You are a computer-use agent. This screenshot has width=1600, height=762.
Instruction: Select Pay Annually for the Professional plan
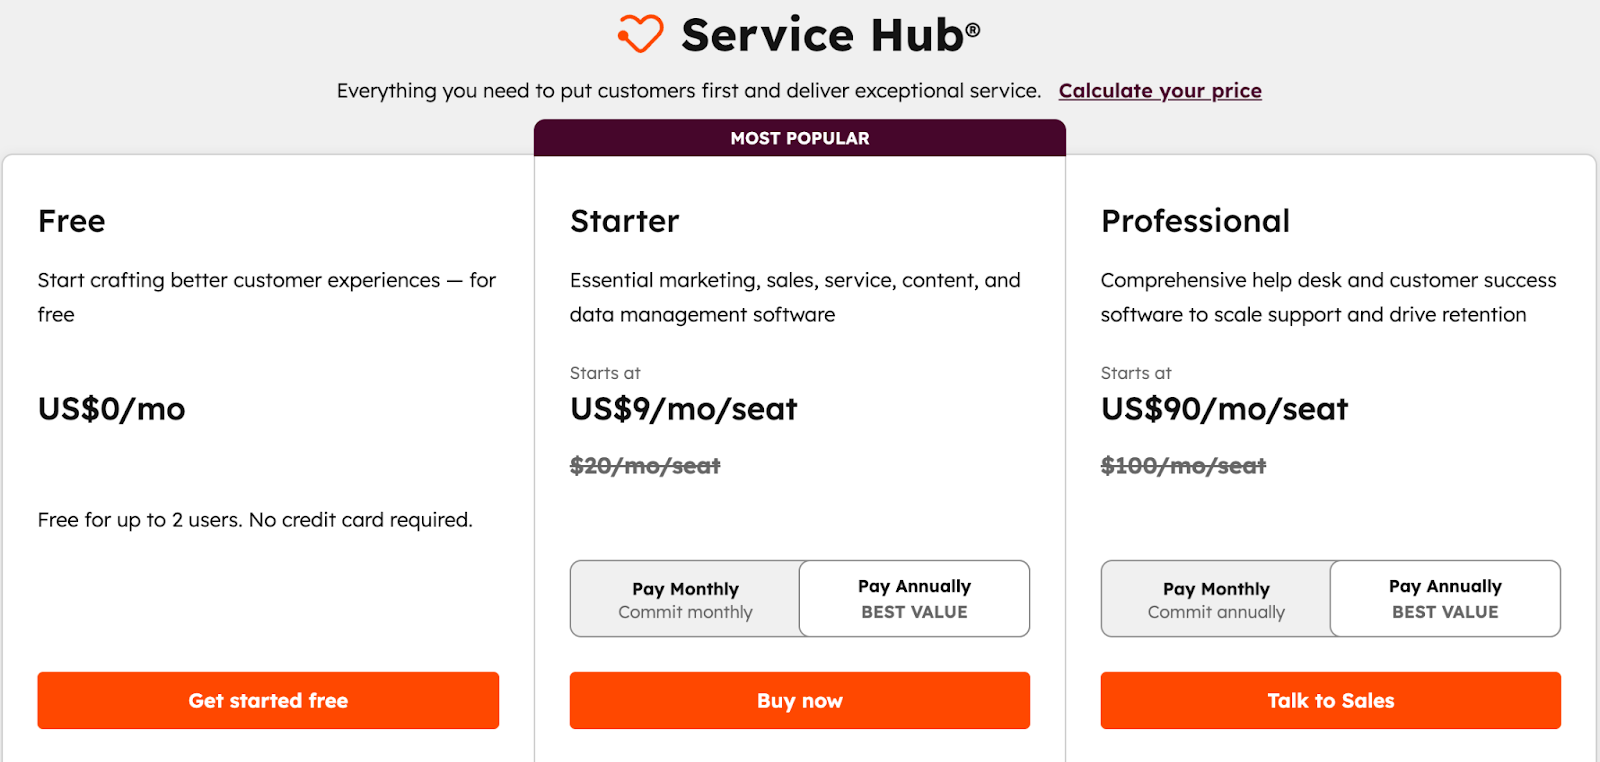pos(1444,598)
